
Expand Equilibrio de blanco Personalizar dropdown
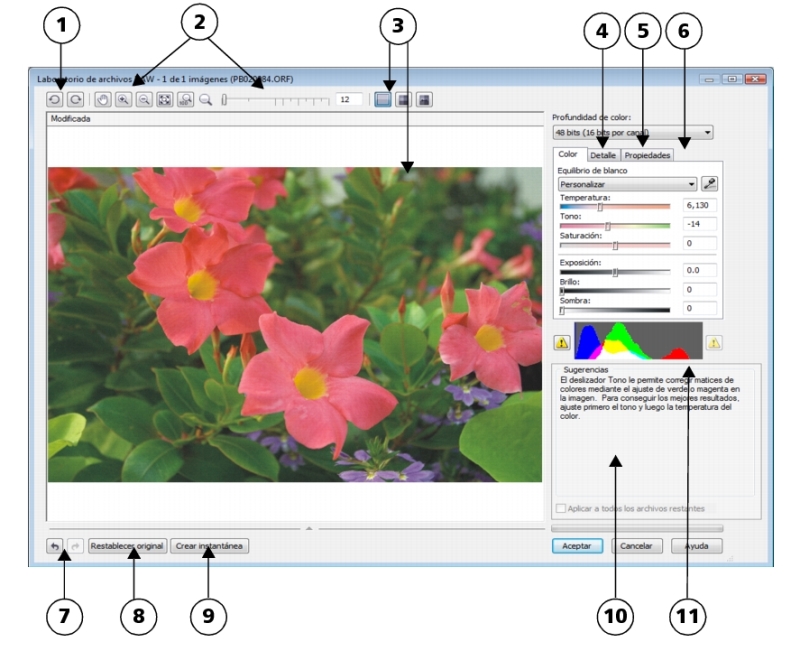click(x=627, y=184)
